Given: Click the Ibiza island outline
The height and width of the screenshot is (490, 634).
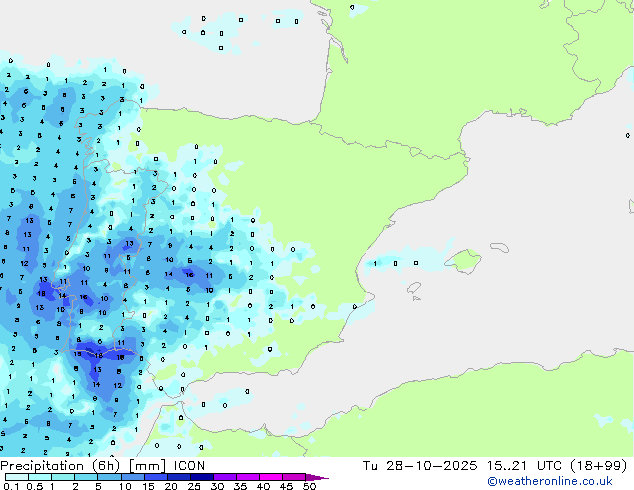Looking at the screenshot, I should tap(414, 288).
